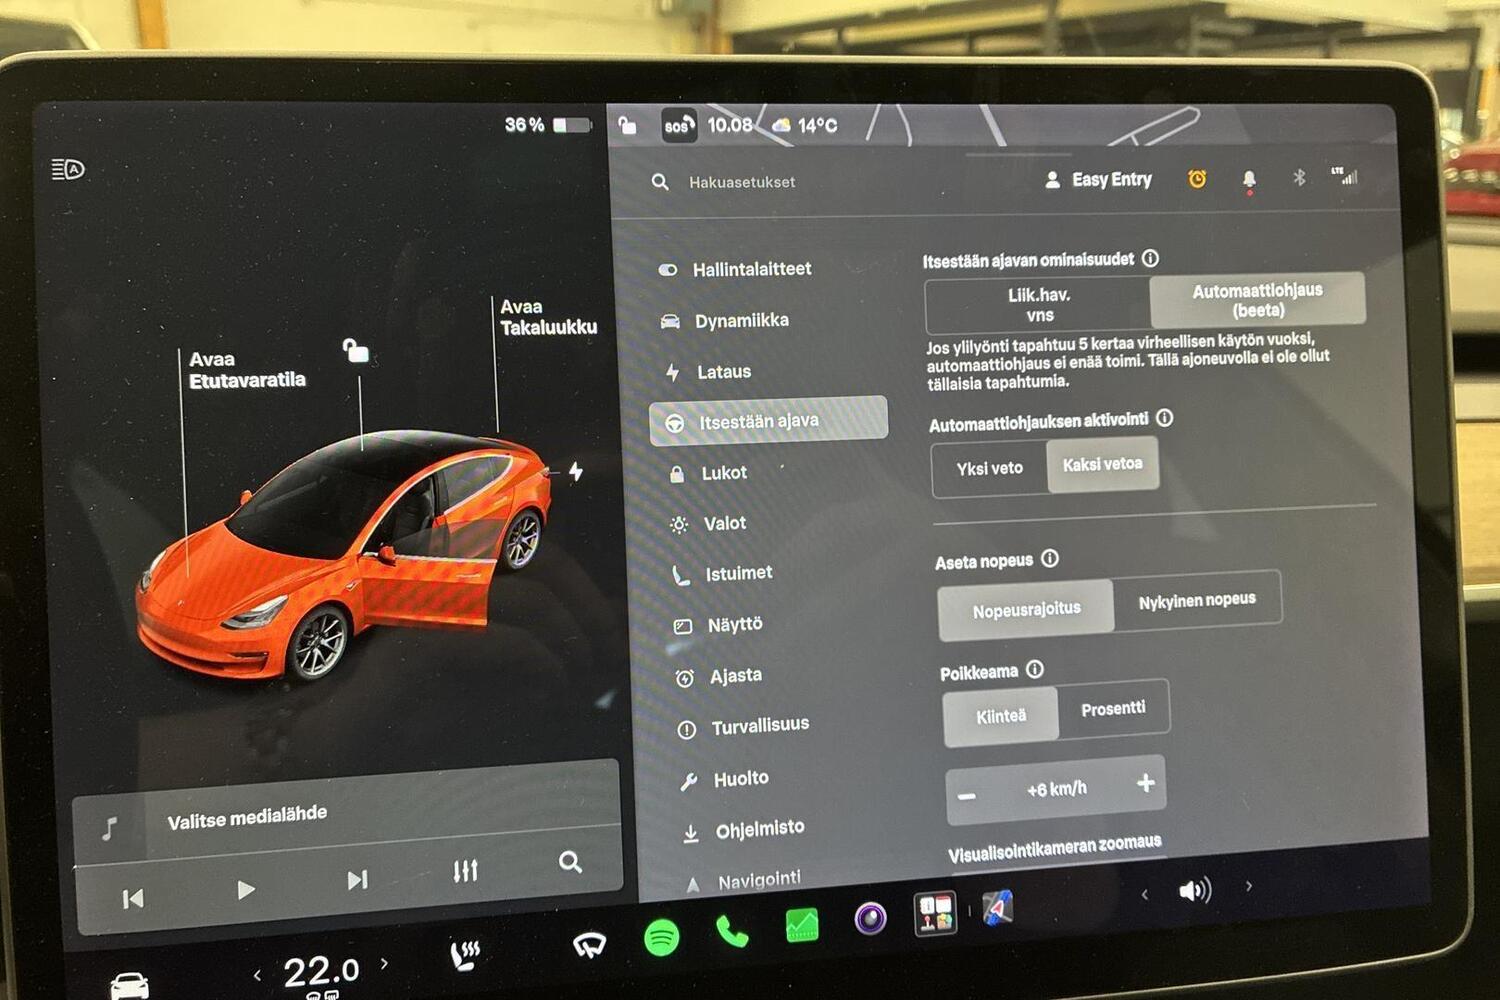Choose Yksi veto activation
Screen dimensions: 1500x1000
[989, 468]
